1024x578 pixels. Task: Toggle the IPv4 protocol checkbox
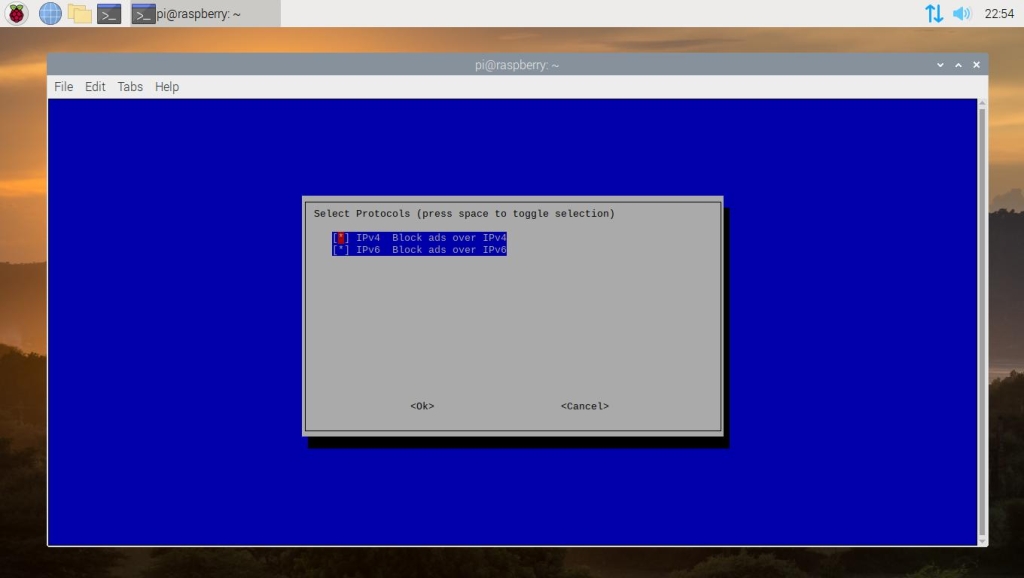pos(341,238)
